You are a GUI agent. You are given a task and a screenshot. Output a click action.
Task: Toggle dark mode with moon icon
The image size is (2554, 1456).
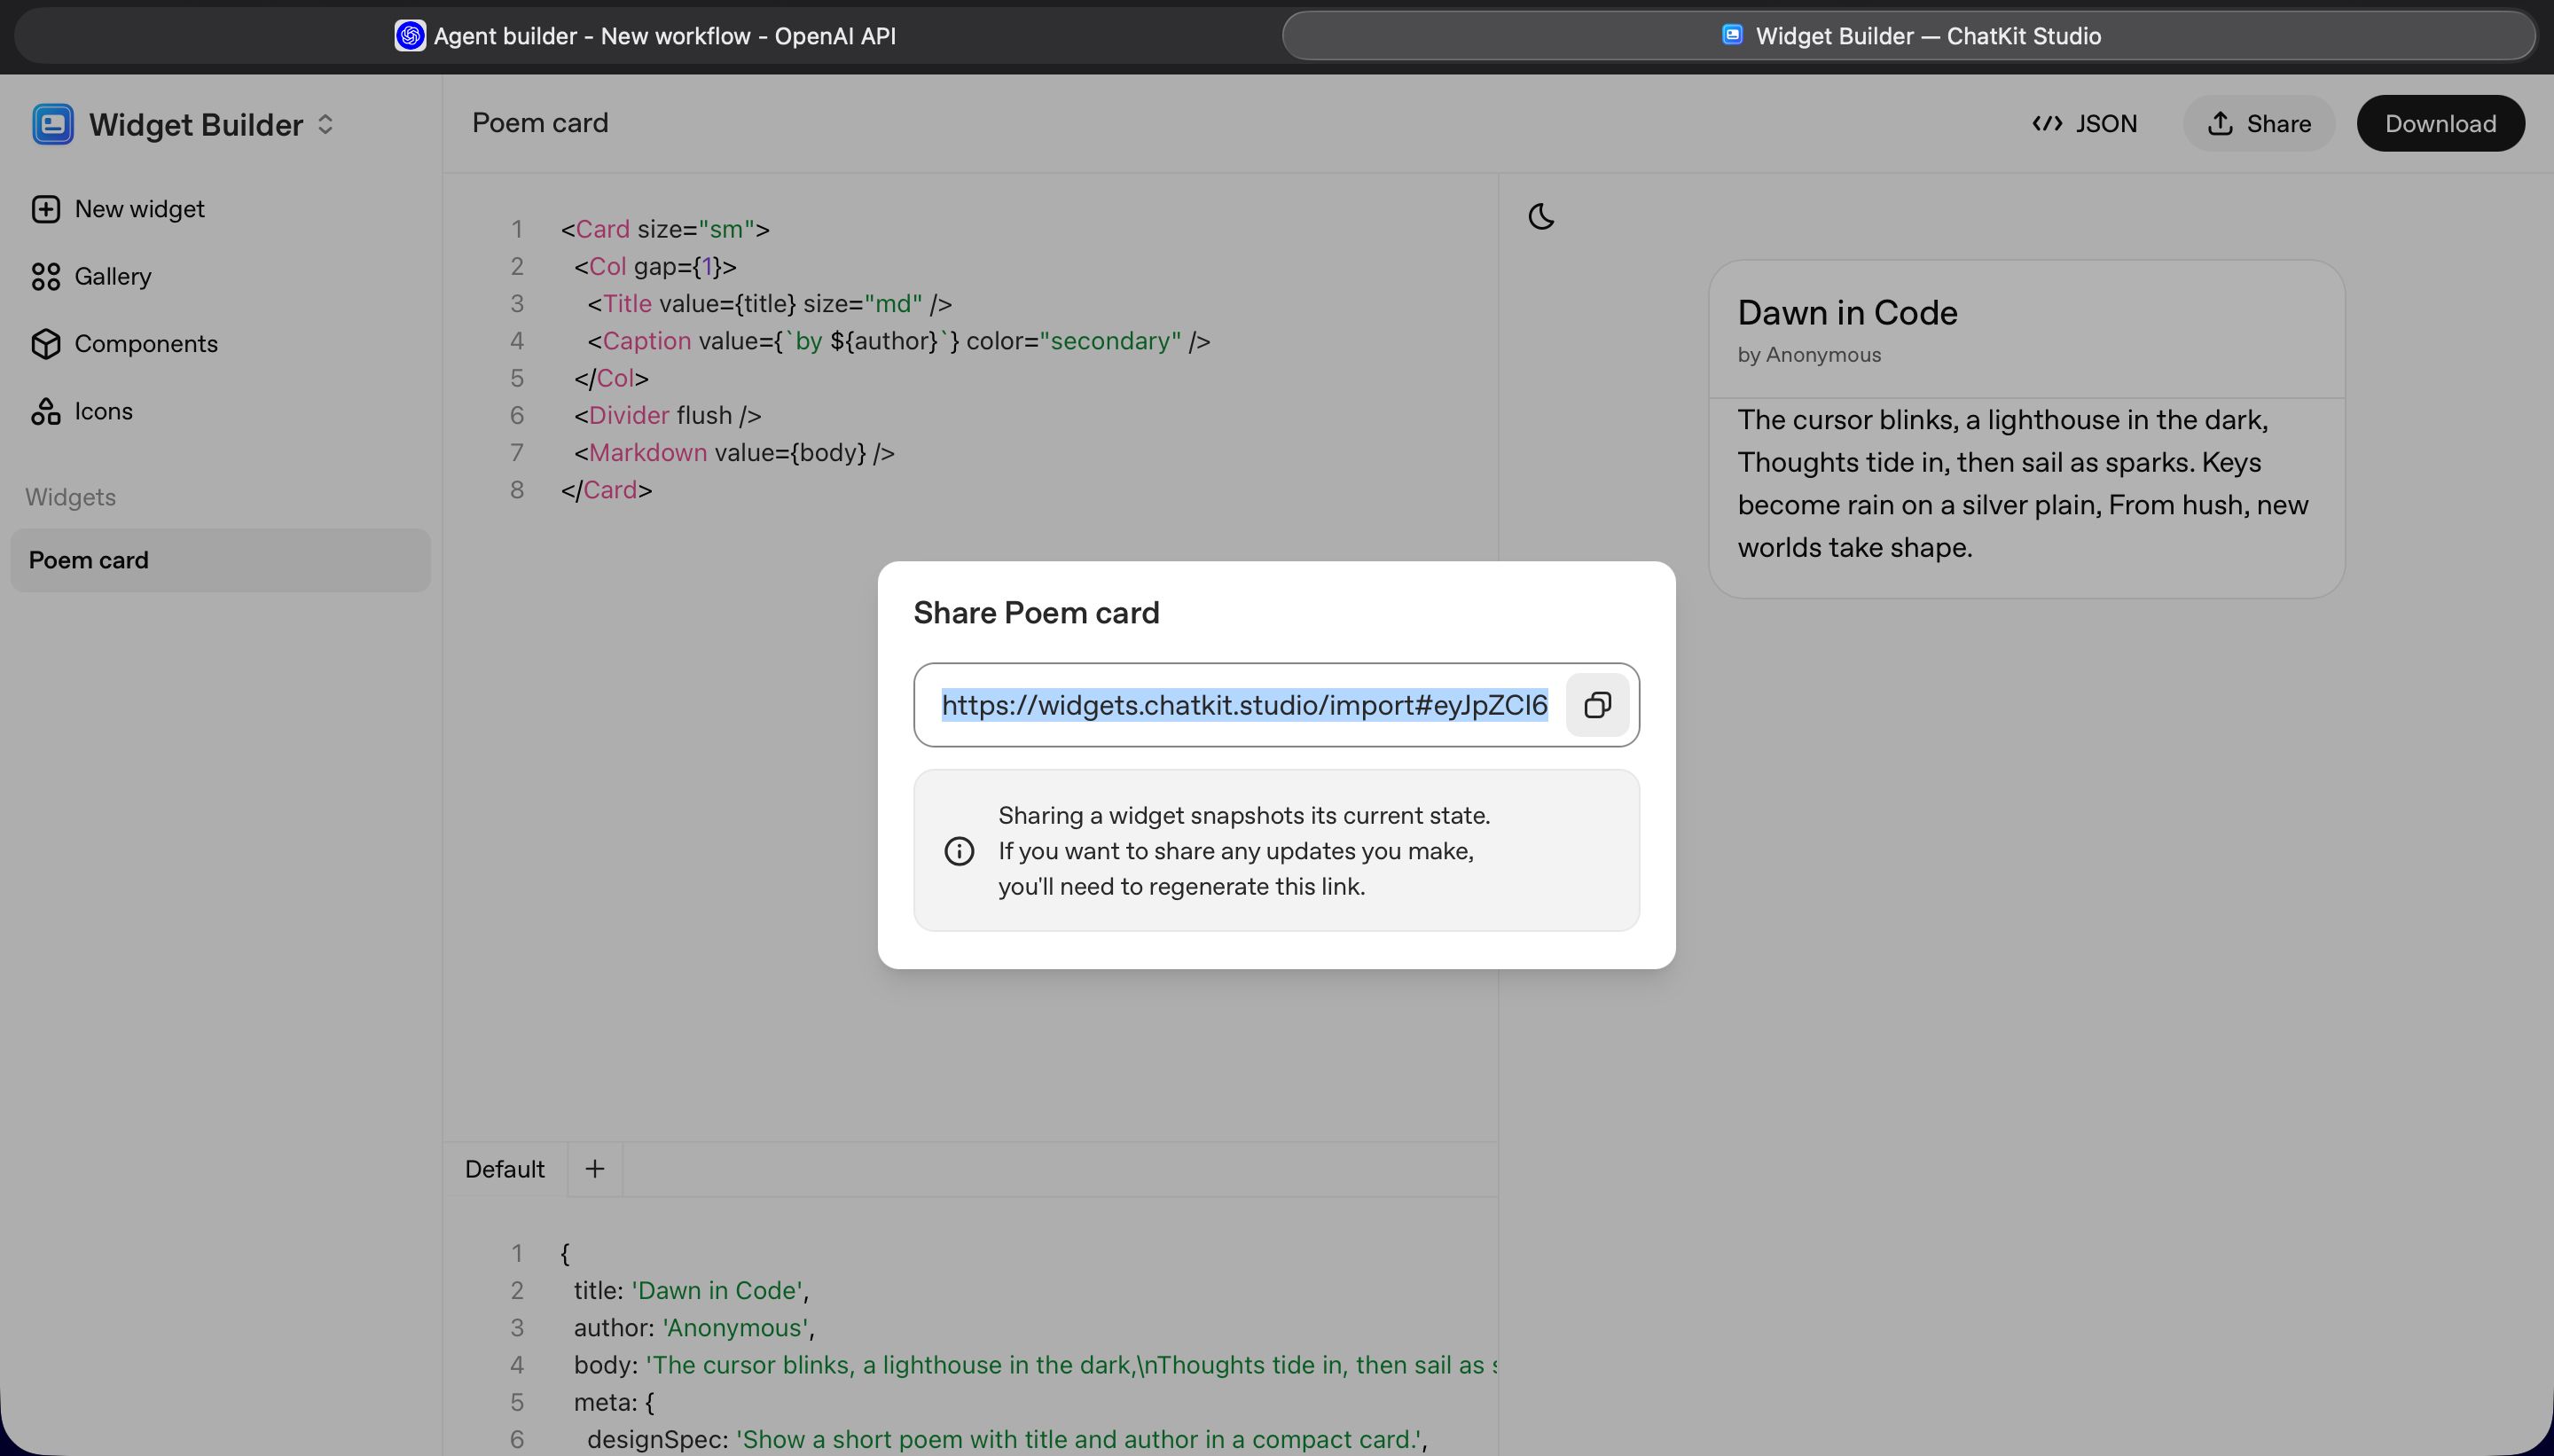click(1541, 216)
